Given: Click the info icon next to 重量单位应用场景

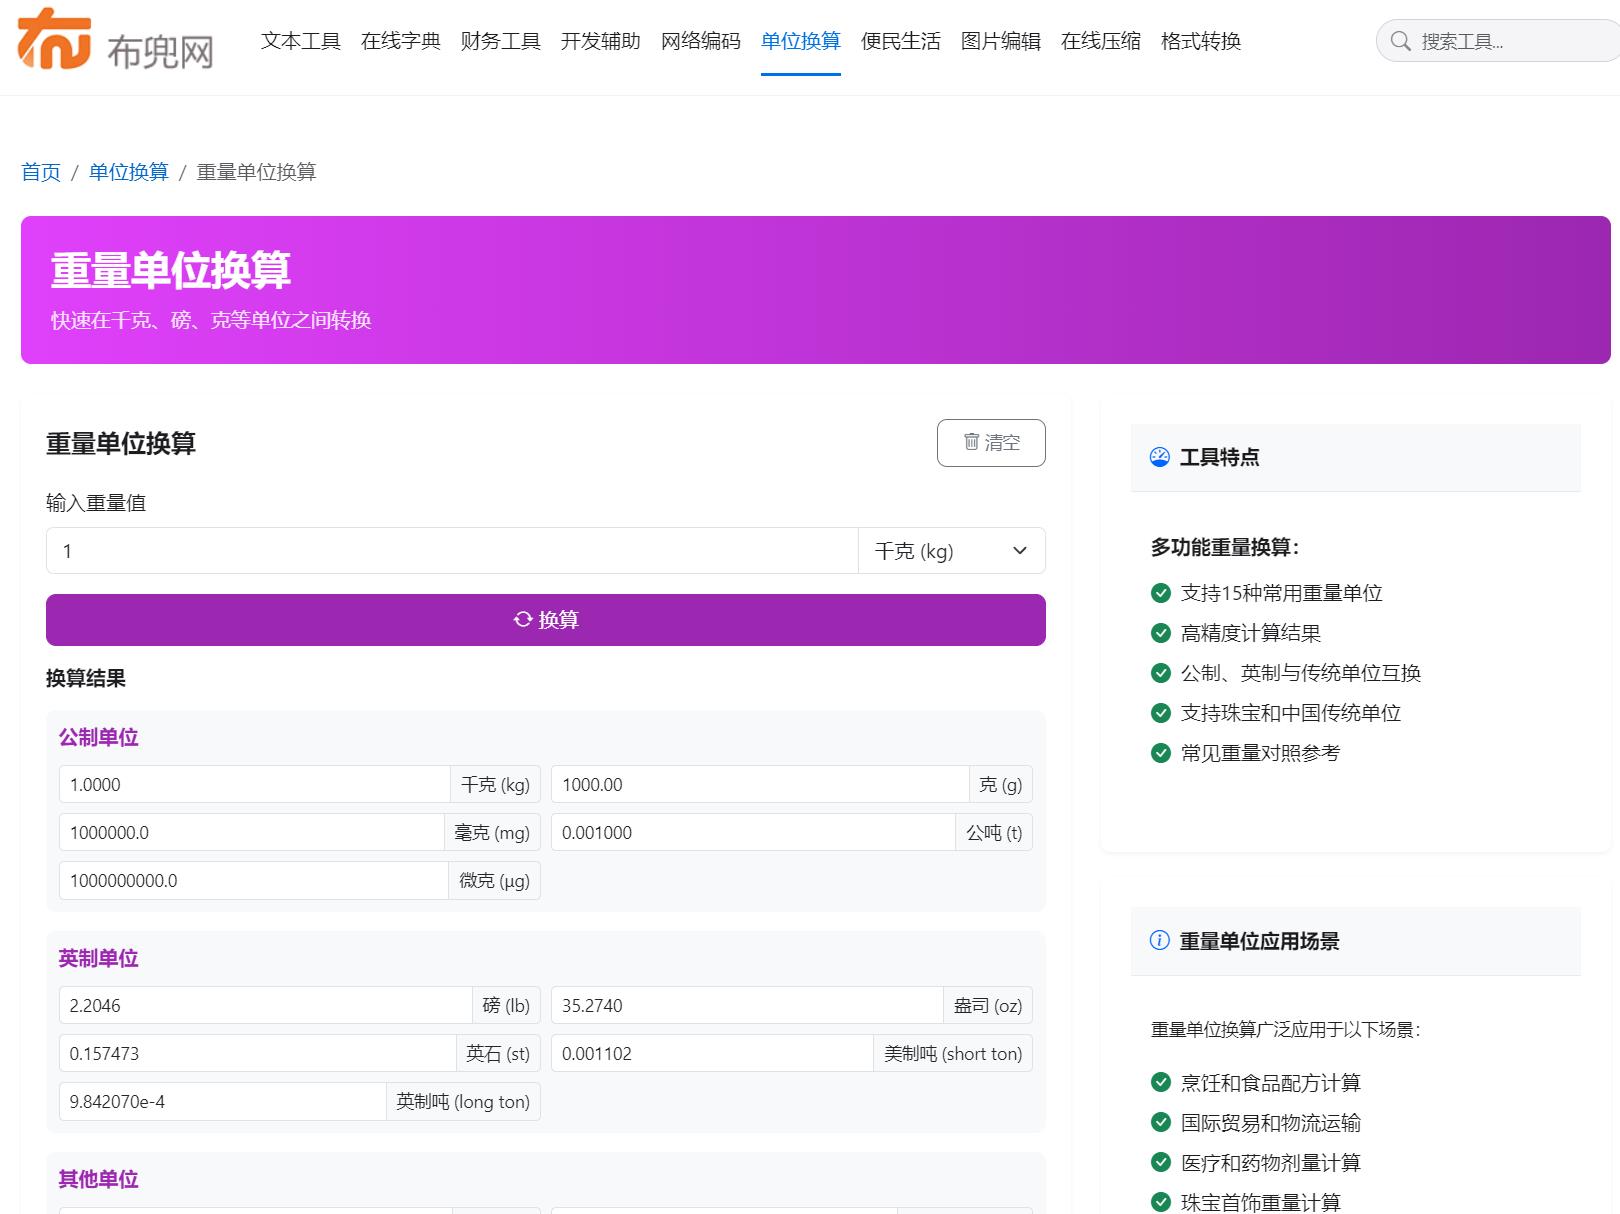Looking at the screenshot, I should (1158, 941).
